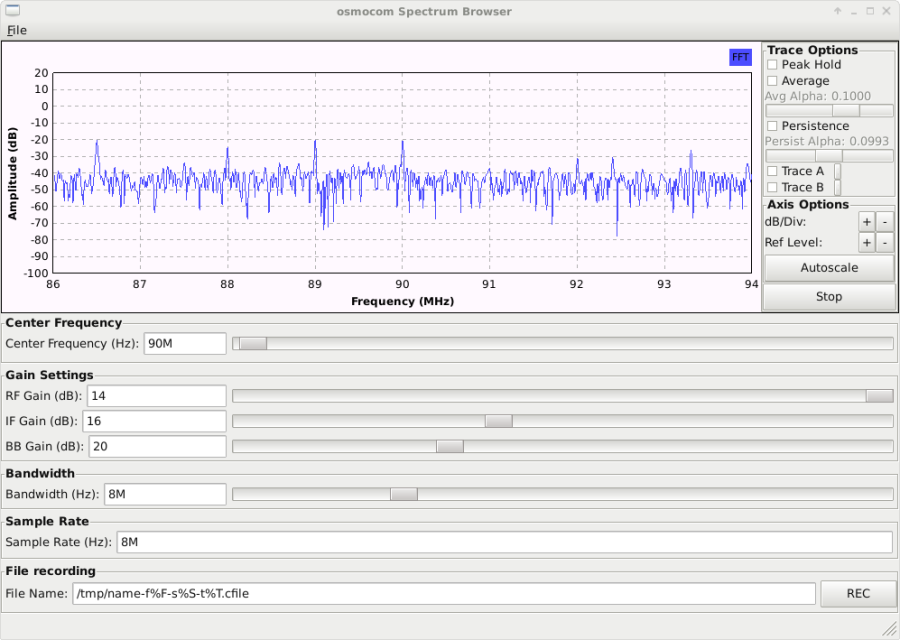The height and width of the screenshot is (640, 900).
Task: Click the window menu icon in title bar
Action: pyautogui.click(x=12, y=10)
